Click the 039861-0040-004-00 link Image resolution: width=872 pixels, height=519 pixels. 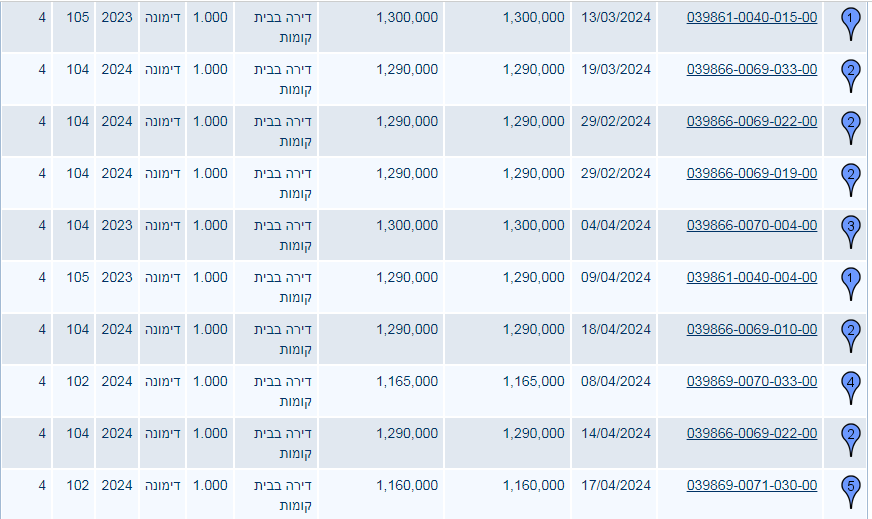click(x=752, y=277)
